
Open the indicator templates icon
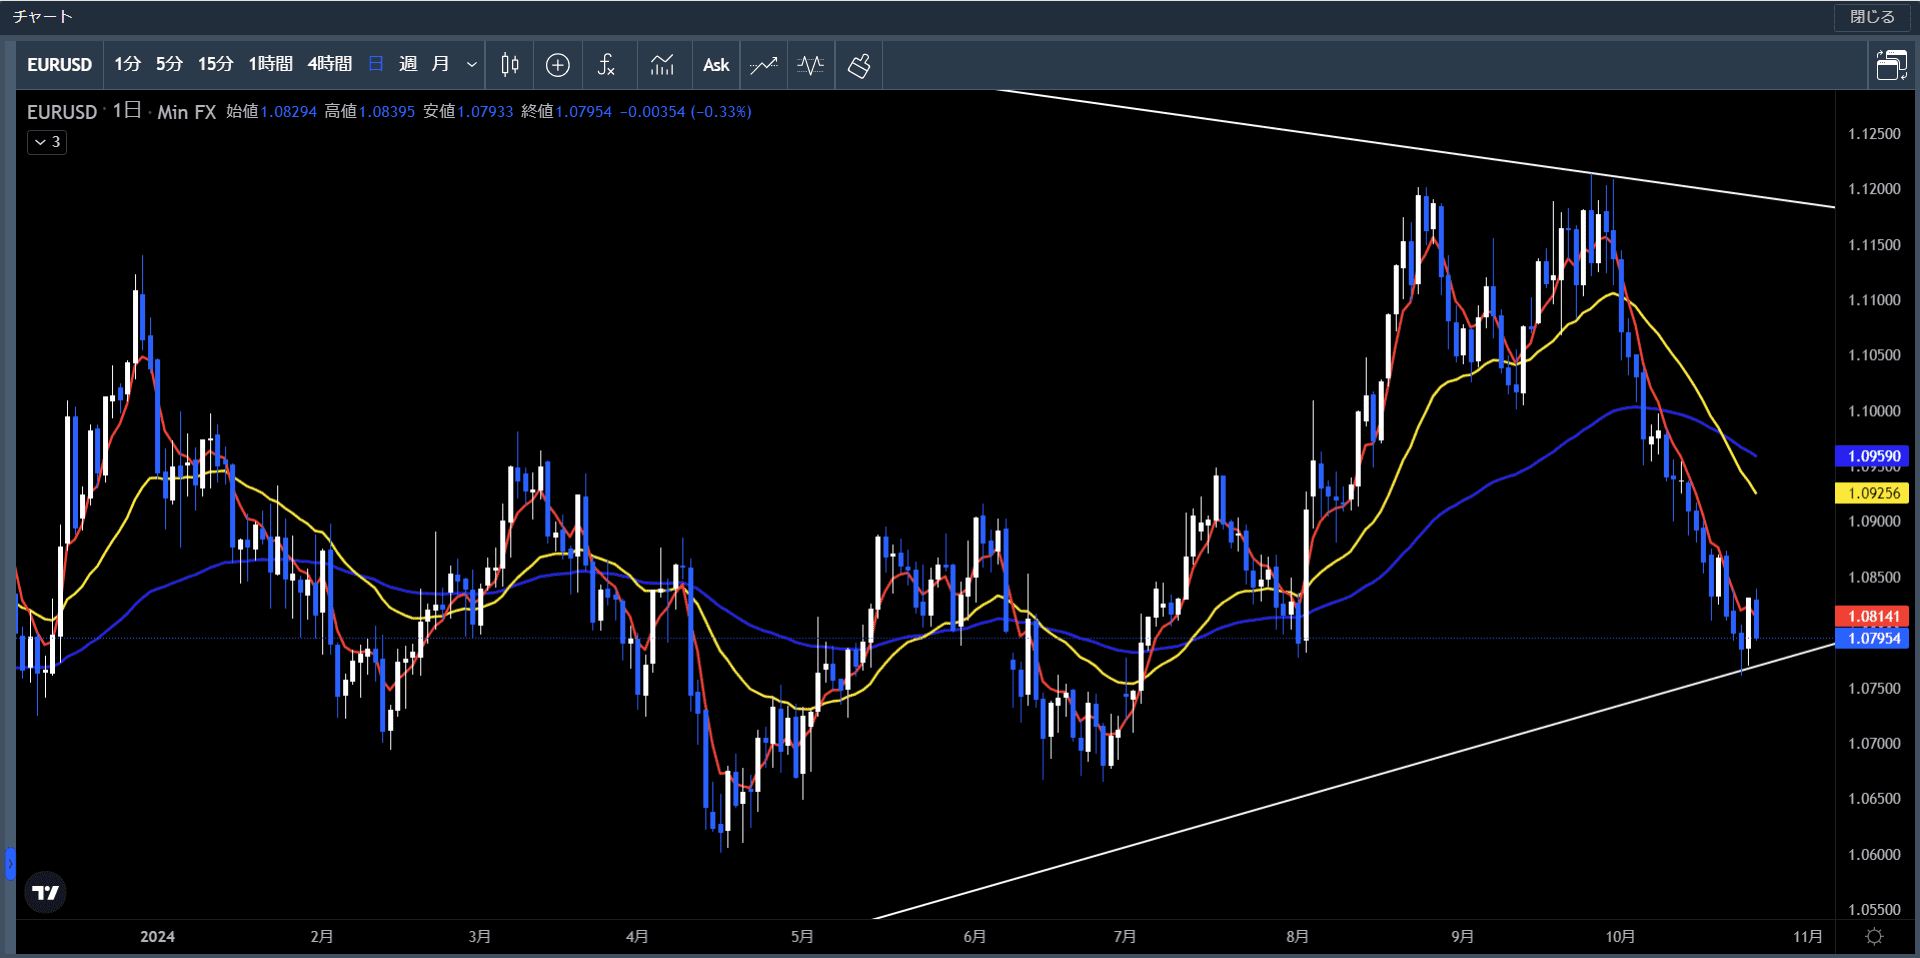(662, 65)
